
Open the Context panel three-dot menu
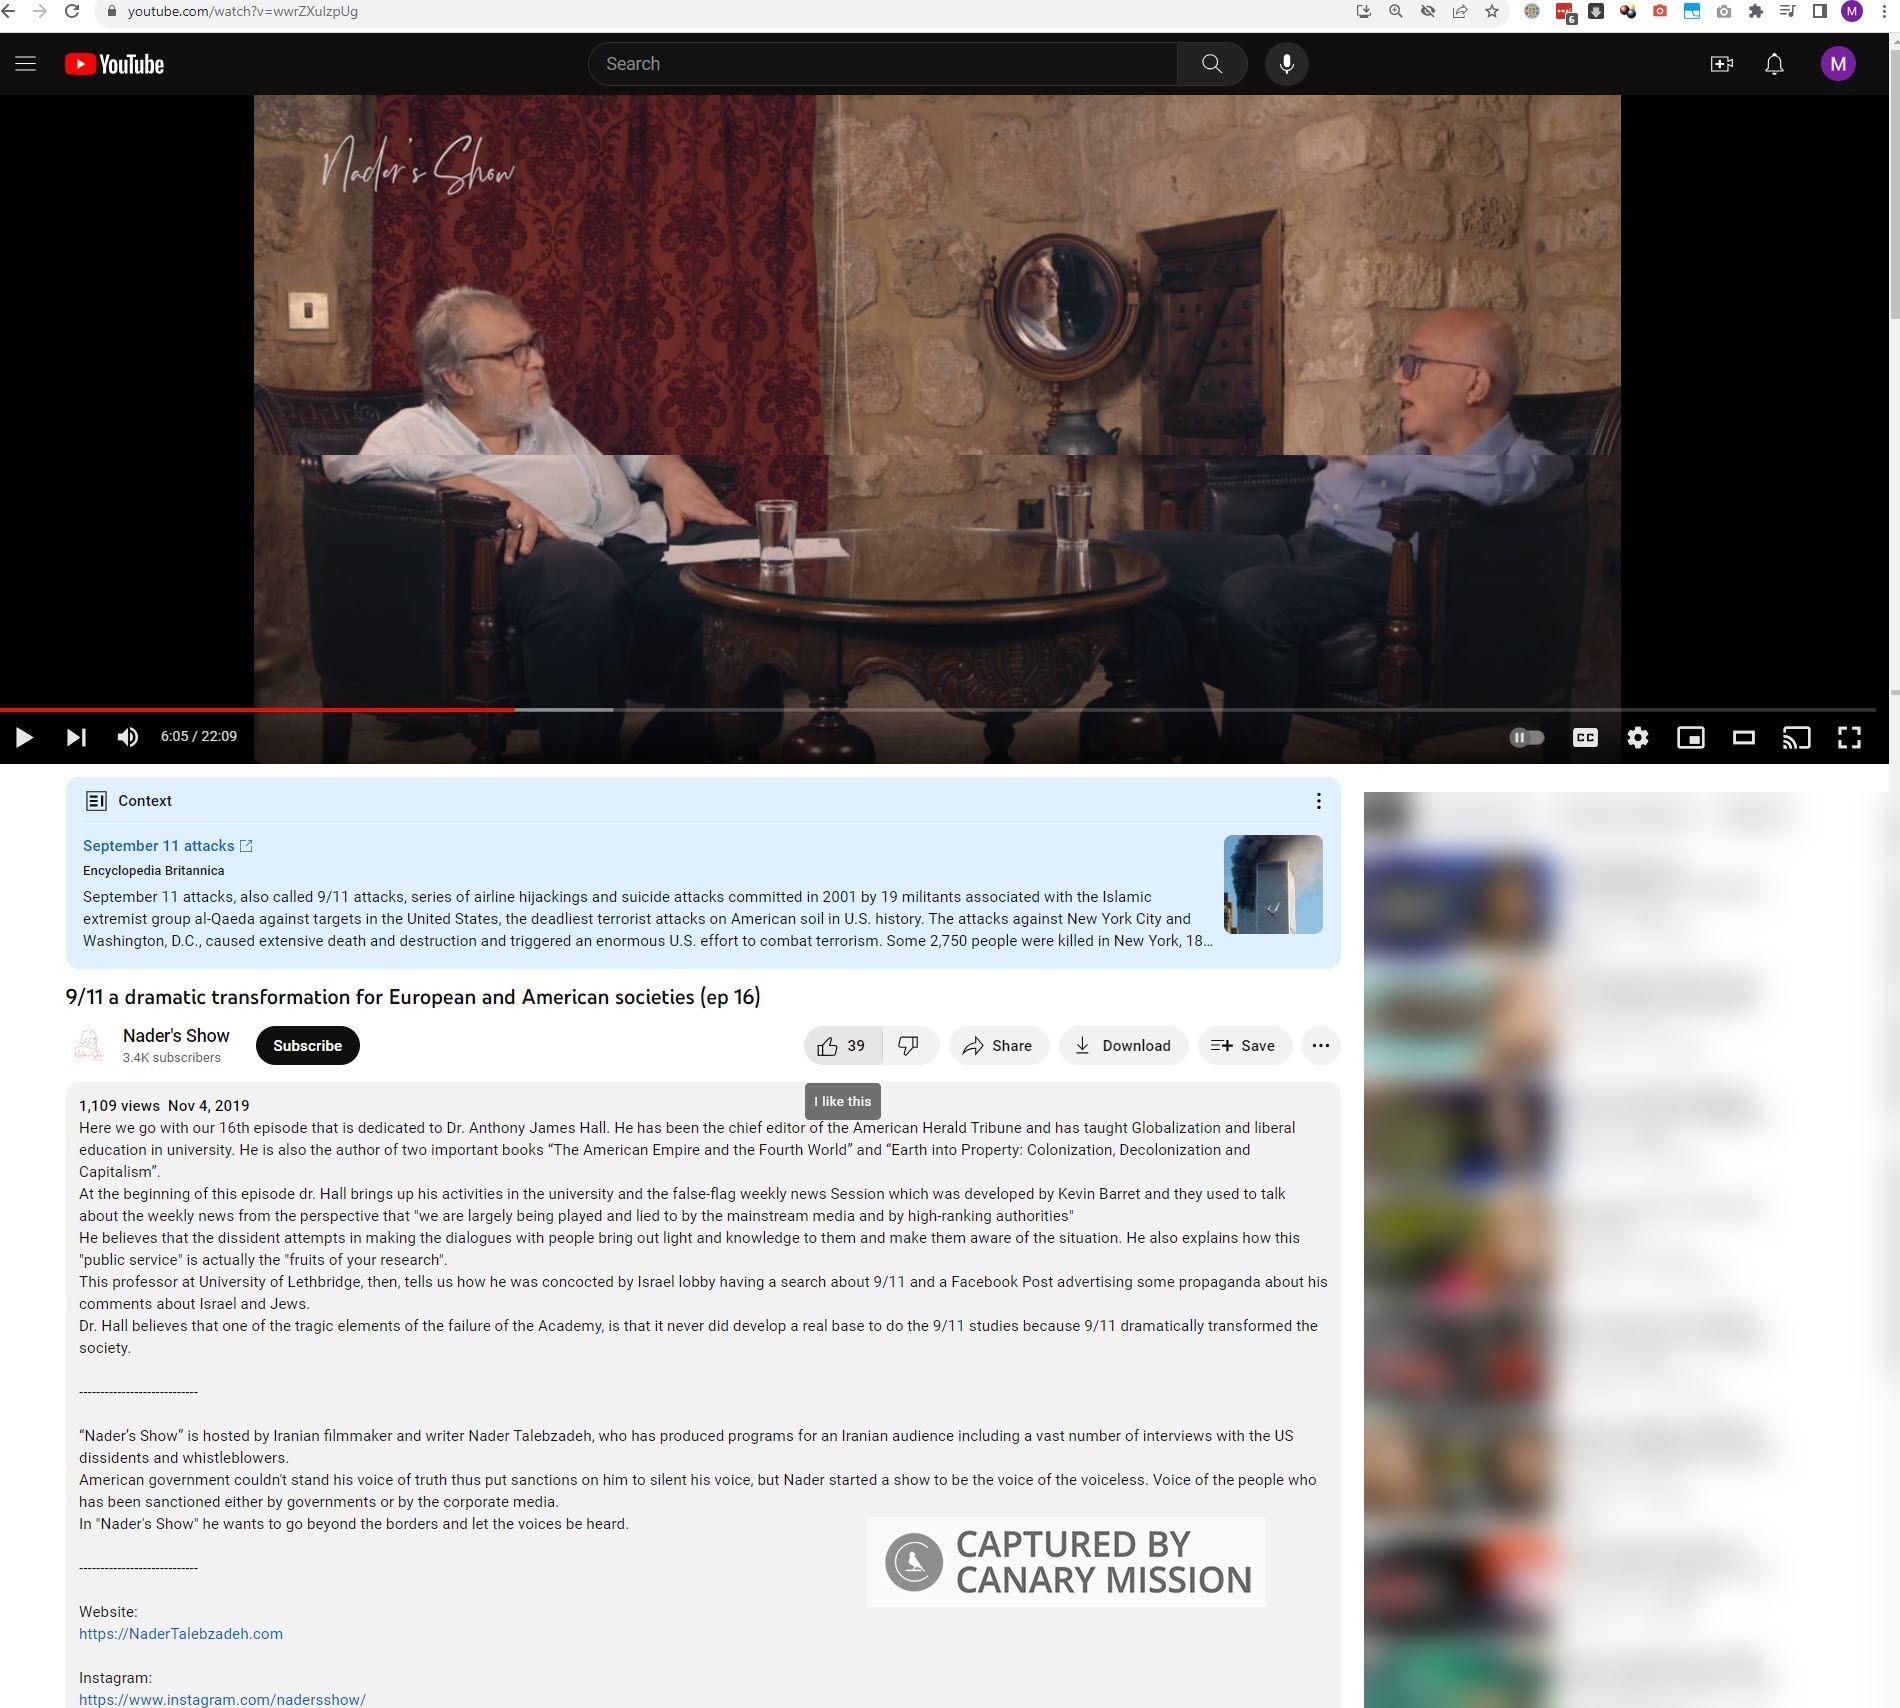pos(1318,801)
